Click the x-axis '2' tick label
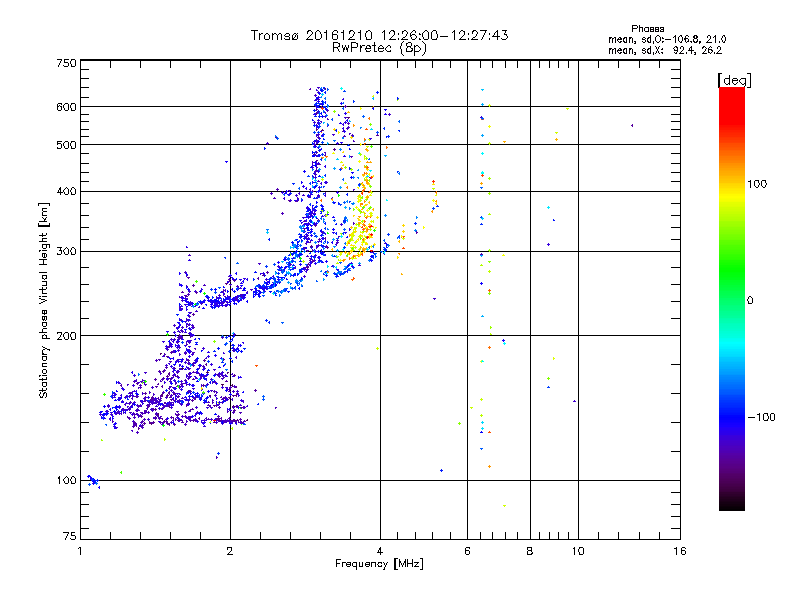Screen dimensions: 800x600 tap(230, 551)
